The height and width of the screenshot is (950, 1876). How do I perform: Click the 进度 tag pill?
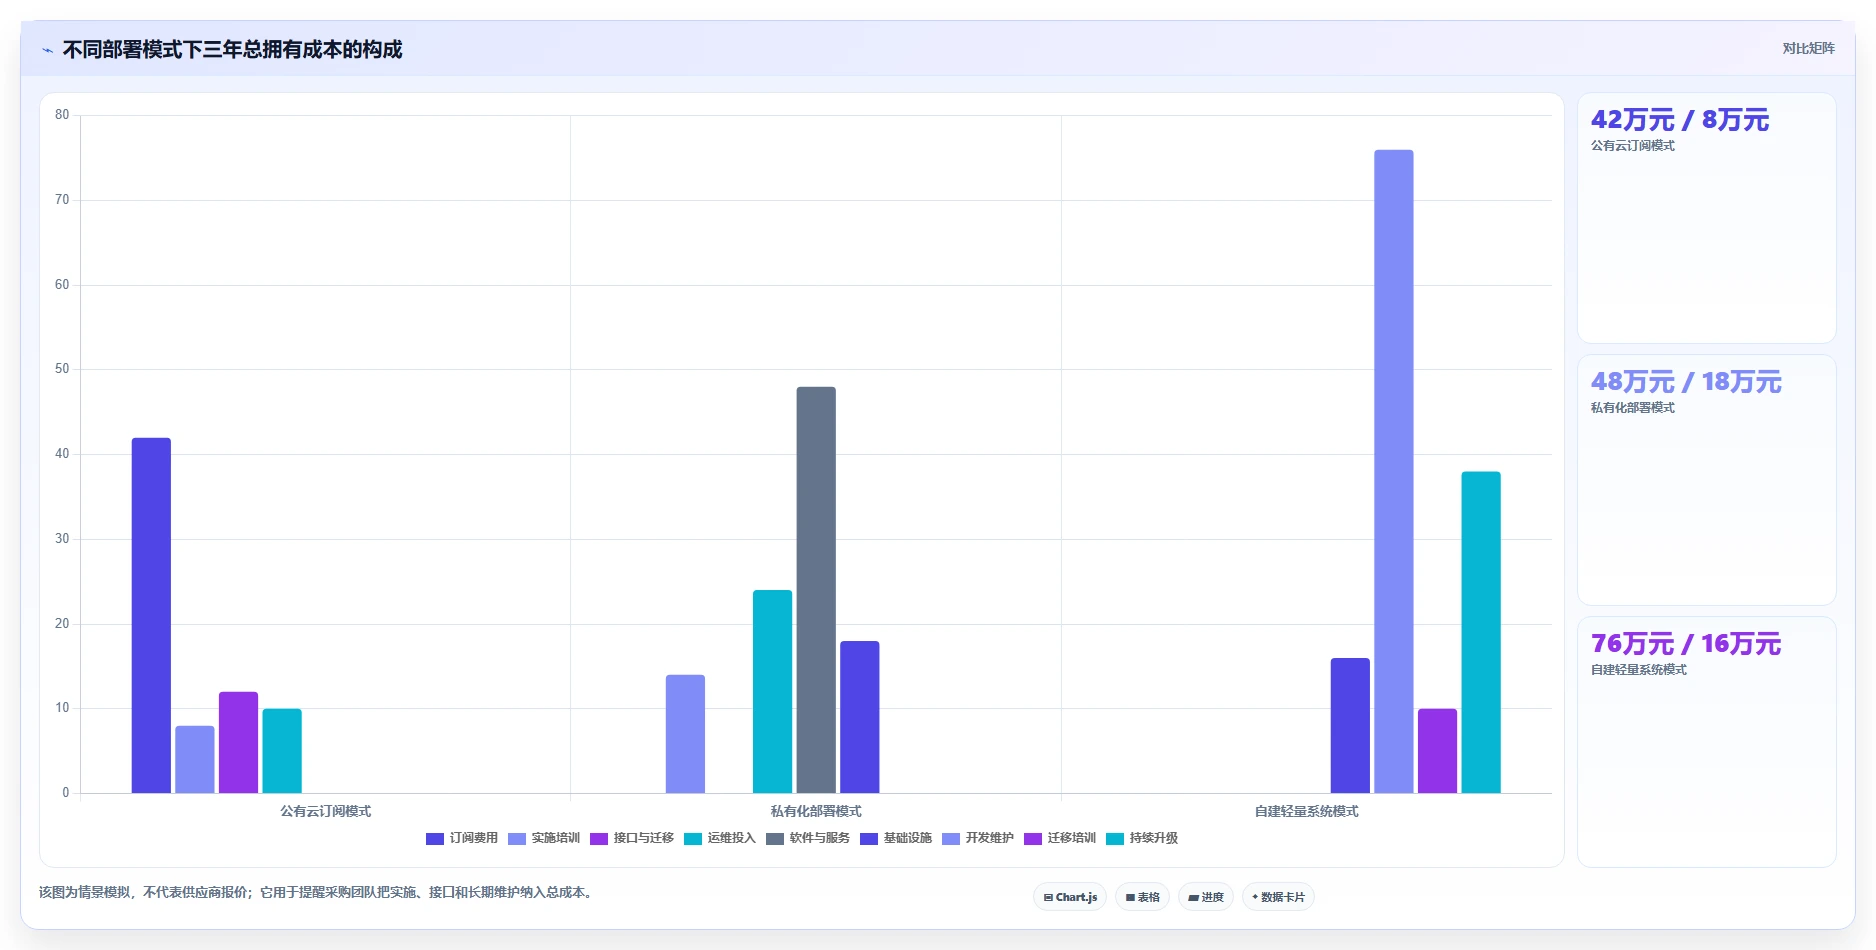click(x=1206, y=897)
